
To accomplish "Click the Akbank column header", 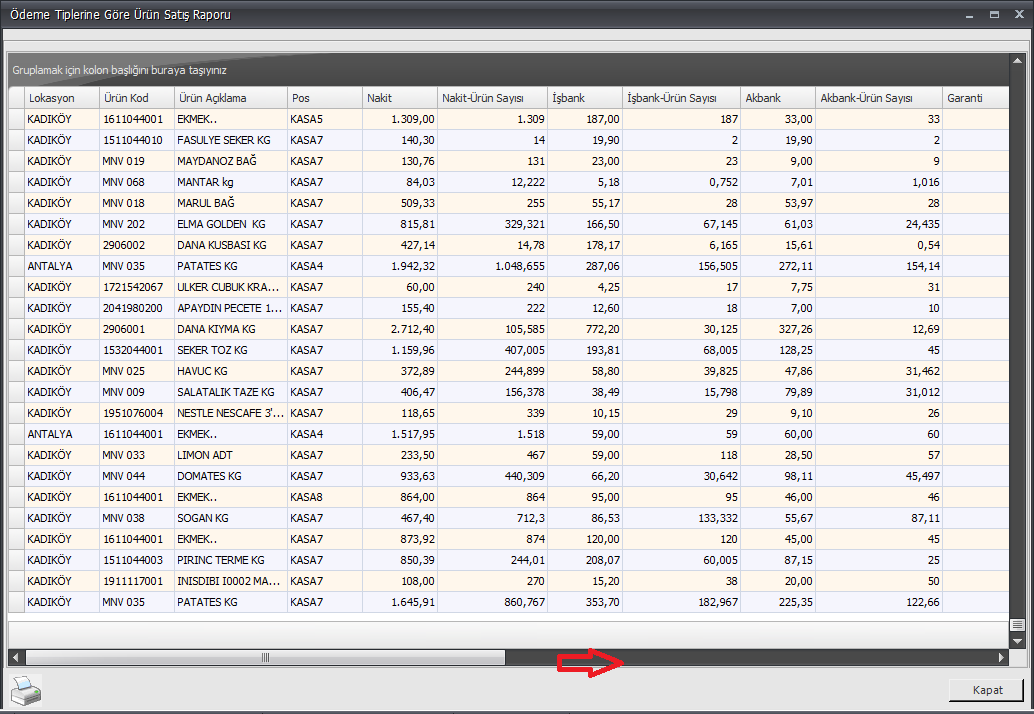I will [777, 98].
